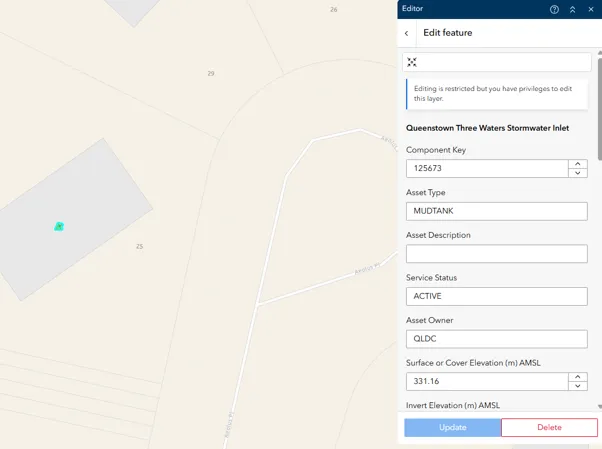Click the 'Edit feature' title

tap(448, 33)
